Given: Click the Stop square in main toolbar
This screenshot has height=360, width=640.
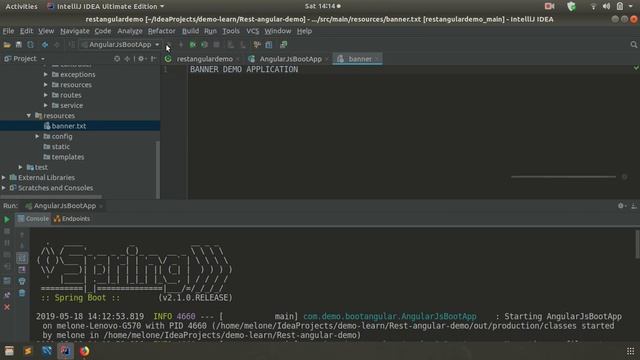Looking at the screenshot, I should [217, 45].
